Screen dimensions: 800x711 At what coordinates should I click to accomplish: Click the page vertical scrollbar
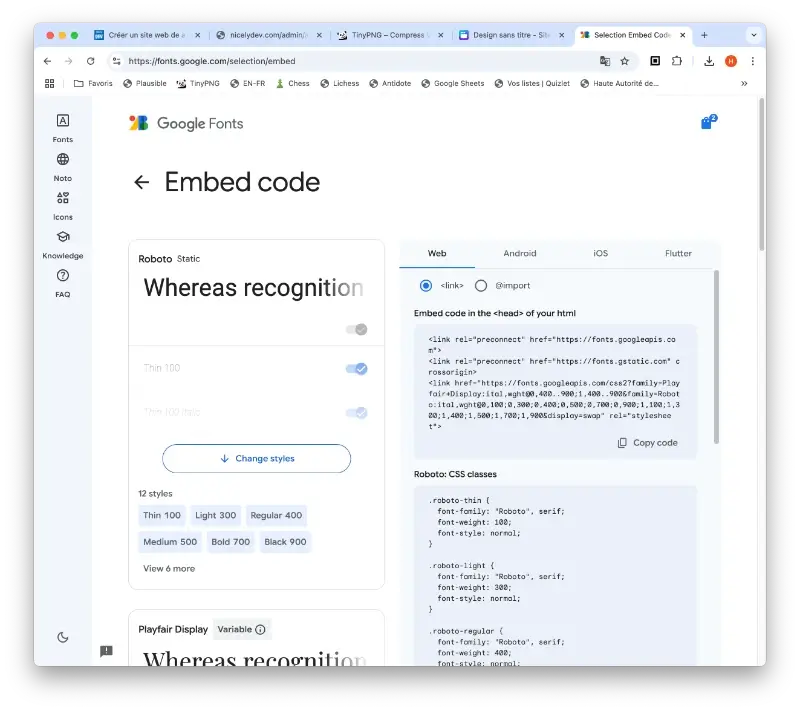pyautogui.click(x=762, y=173)
